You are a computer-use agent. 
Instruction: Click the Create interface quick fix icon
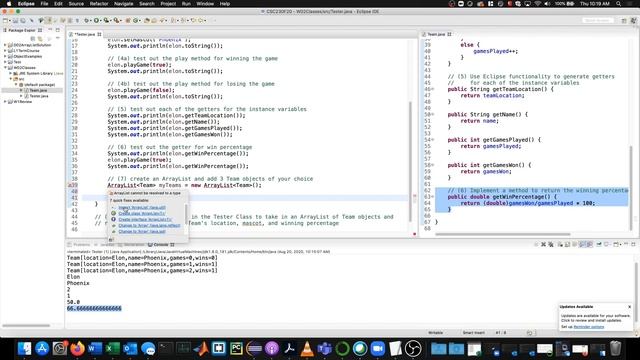tap(113, 219)
